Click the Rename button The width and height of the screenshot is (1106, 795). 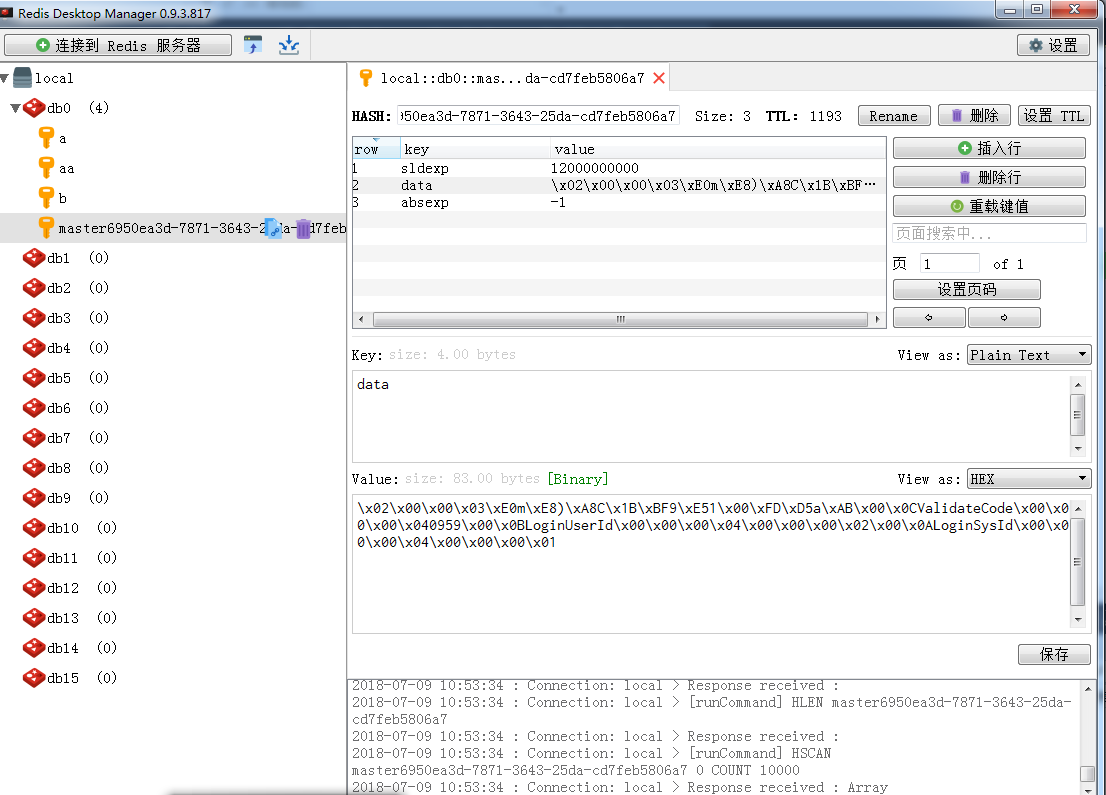pyautogui.click(x=894, y=116)
